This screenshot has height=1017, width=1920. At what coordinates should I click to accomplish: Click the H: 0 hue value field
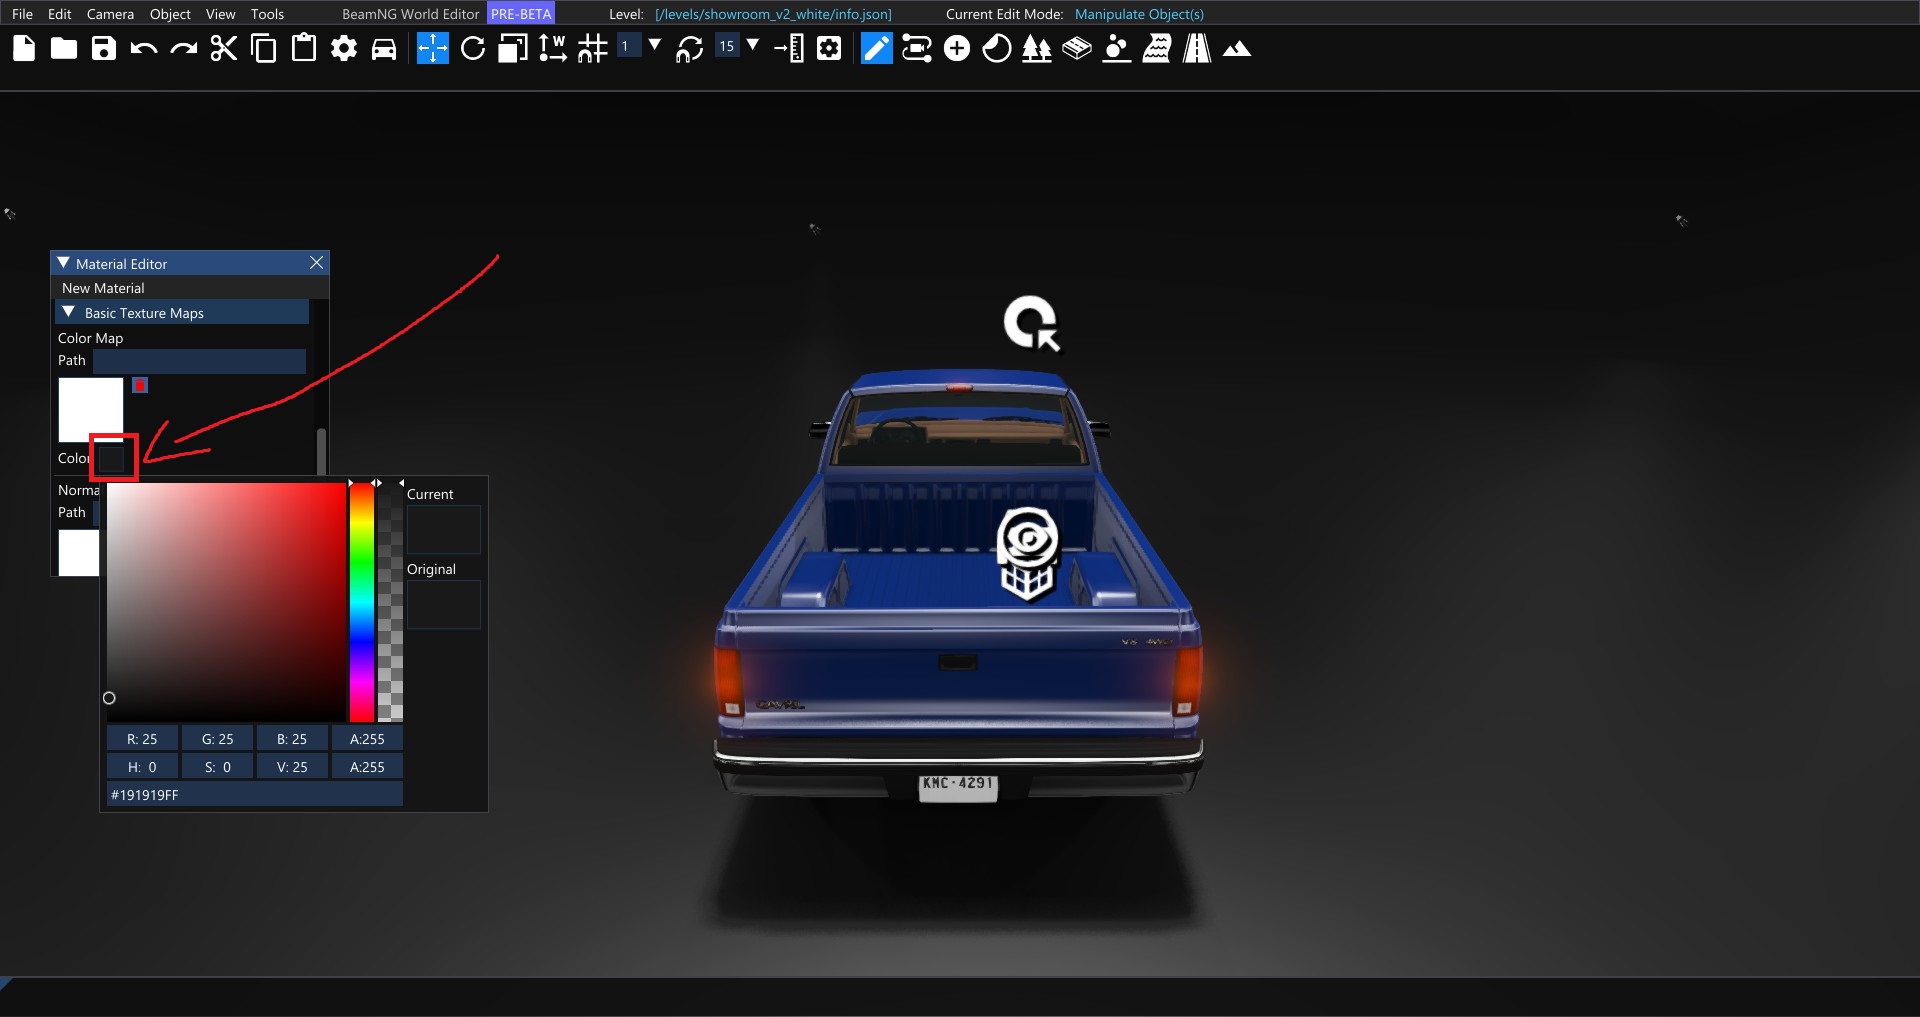click(142, 767)
